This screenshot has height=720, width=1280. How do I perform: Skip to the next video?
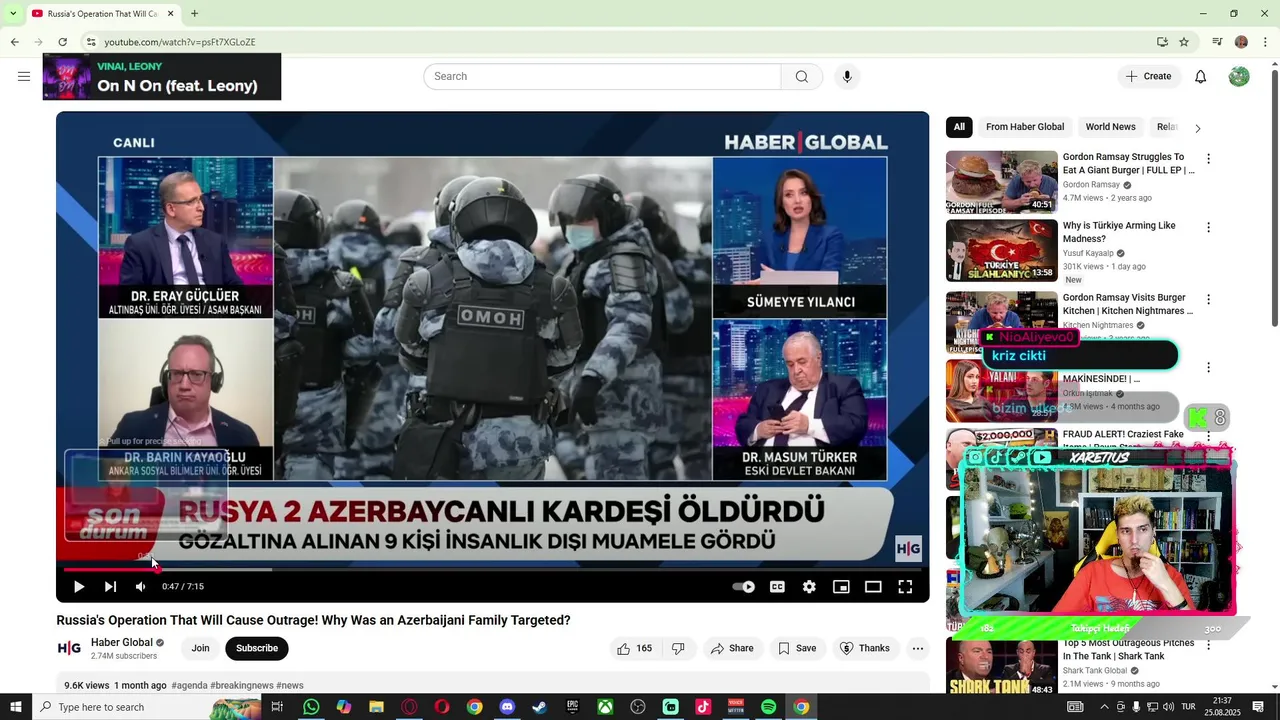pos(110,587)
